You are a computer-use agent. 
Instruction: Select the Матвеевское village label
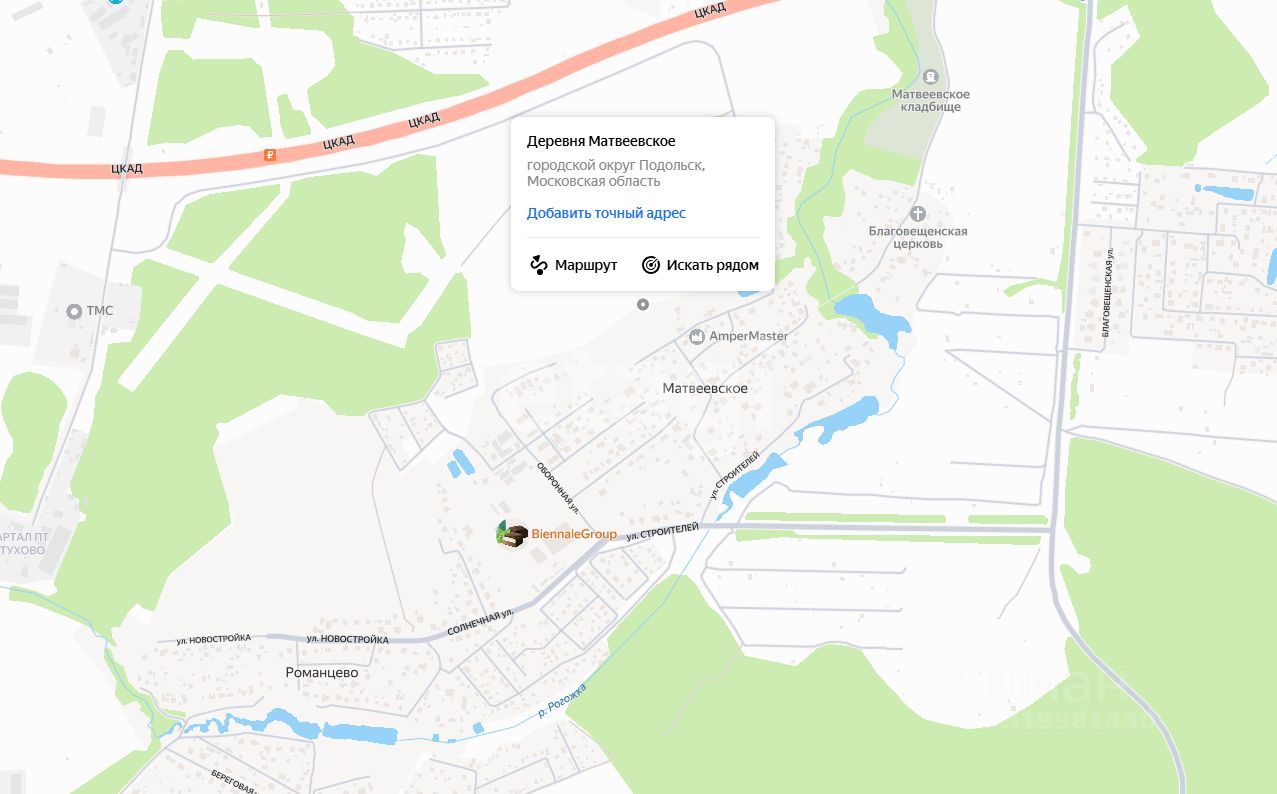coord(705,388)
